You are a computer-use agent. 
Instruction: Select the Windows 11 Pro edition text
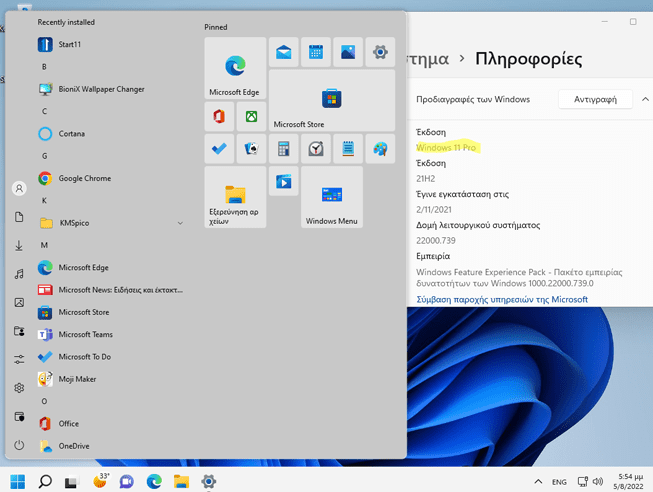pyautogui.click(x=446, y=147)
